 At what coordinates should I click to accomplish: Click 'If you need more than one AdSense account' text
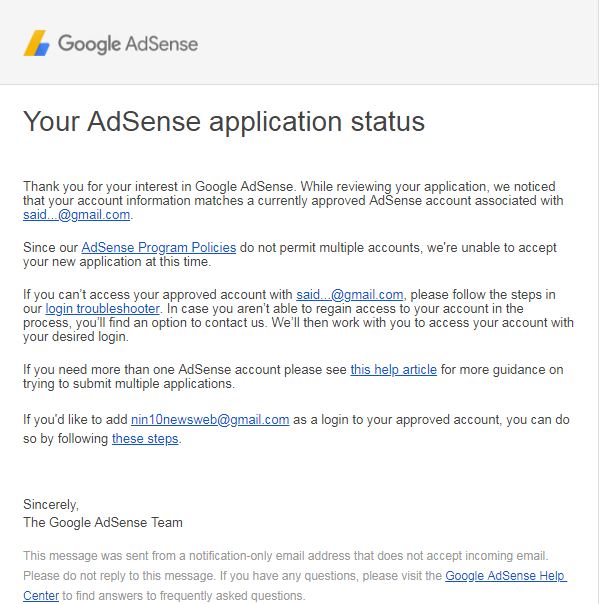pyautogui.click(x=185, y=369)
